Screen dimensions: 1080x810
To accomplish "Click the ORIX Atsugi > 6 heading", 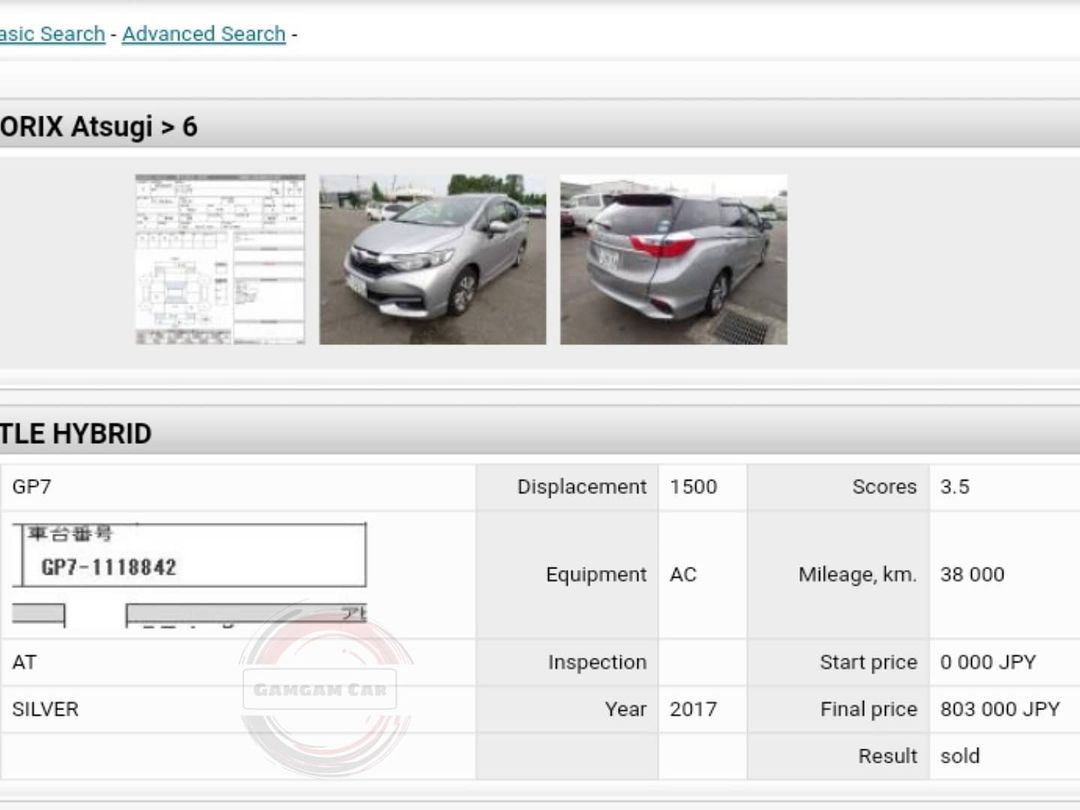I will 99,127.
